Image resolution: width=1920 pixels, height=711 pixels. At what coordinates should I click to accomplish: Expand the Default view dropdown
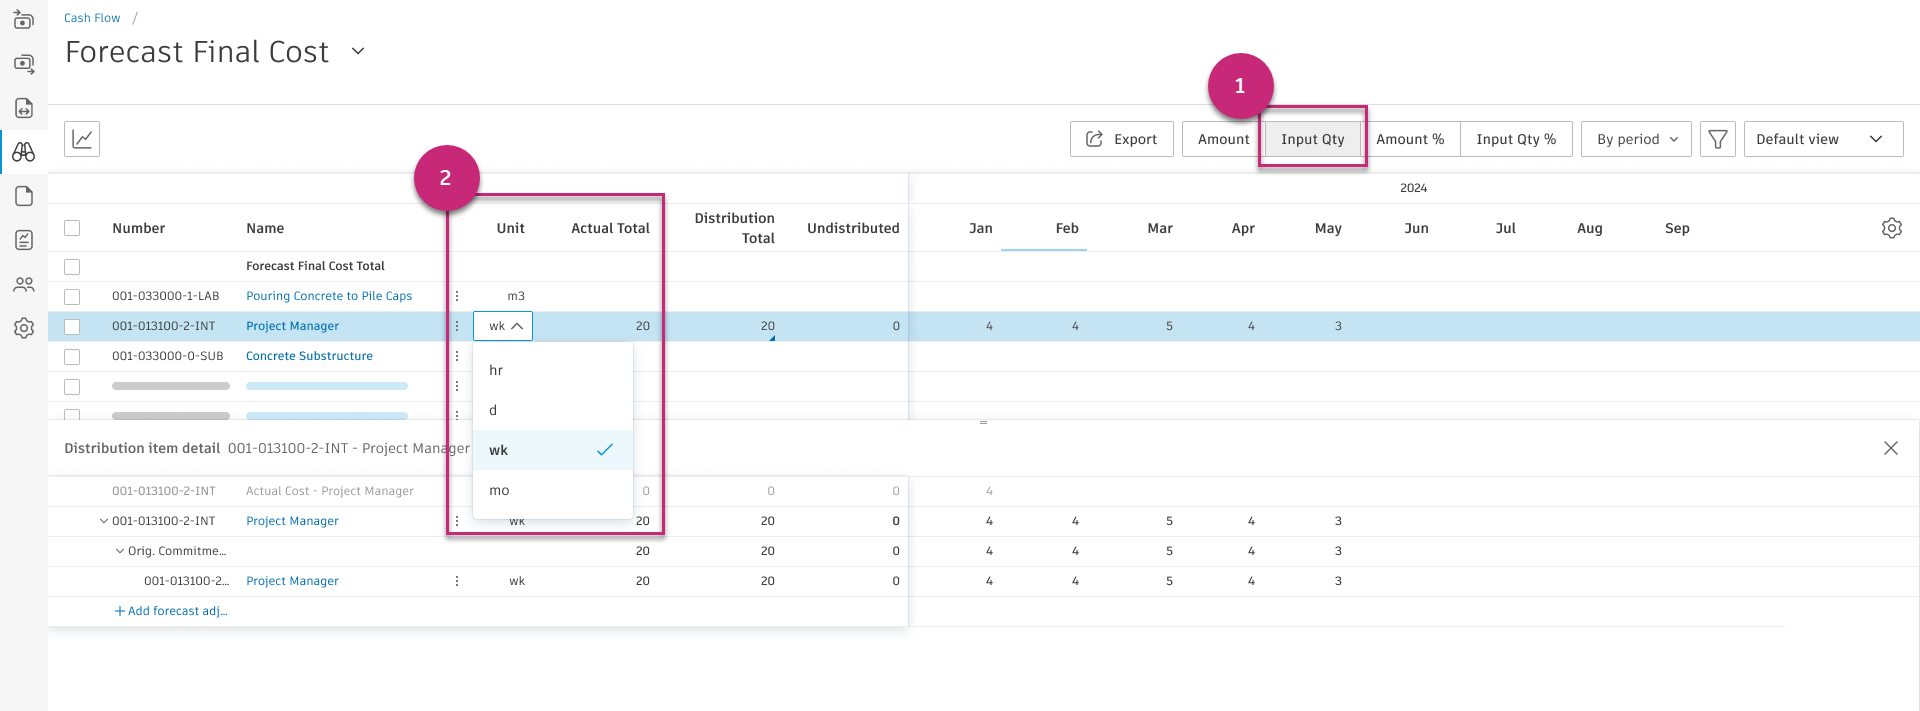1822,139
